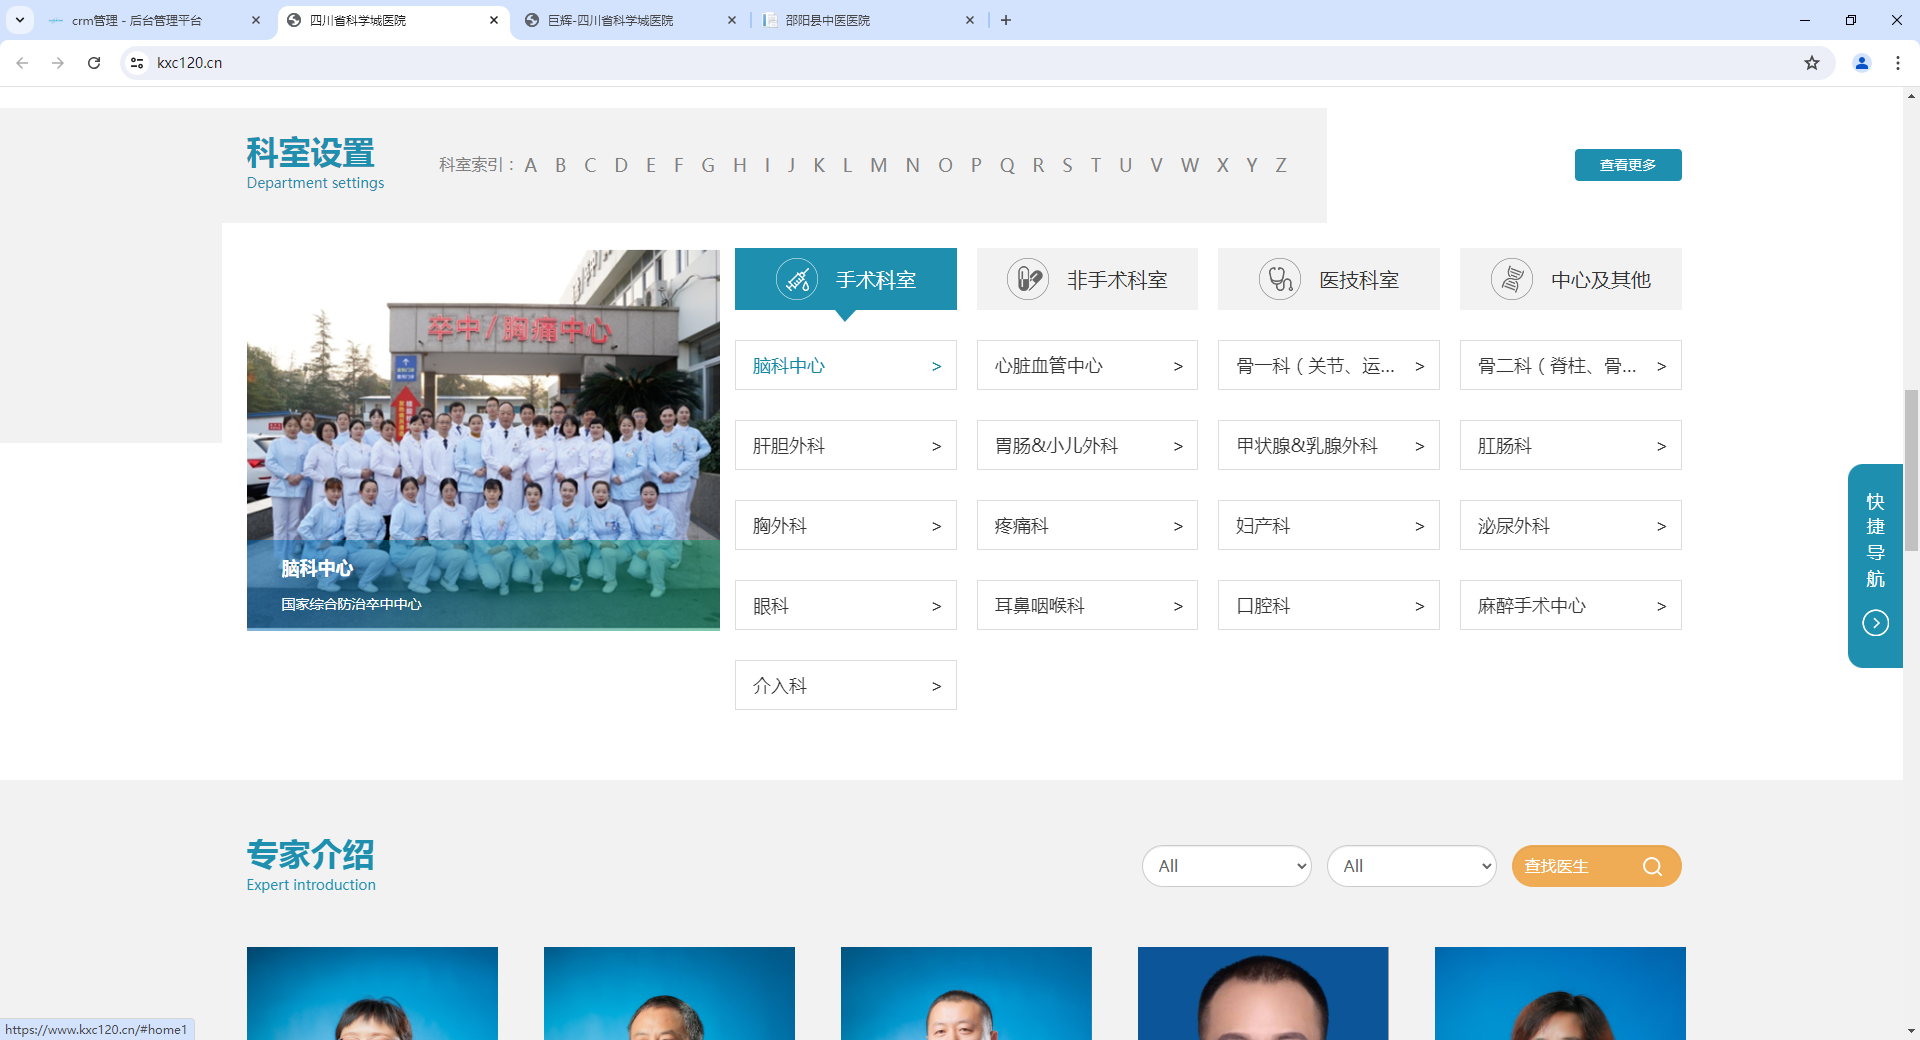Viewport: 1920px width, 1040px height.
Task: Open the 介入科 department
Action: tap(846, 685)
